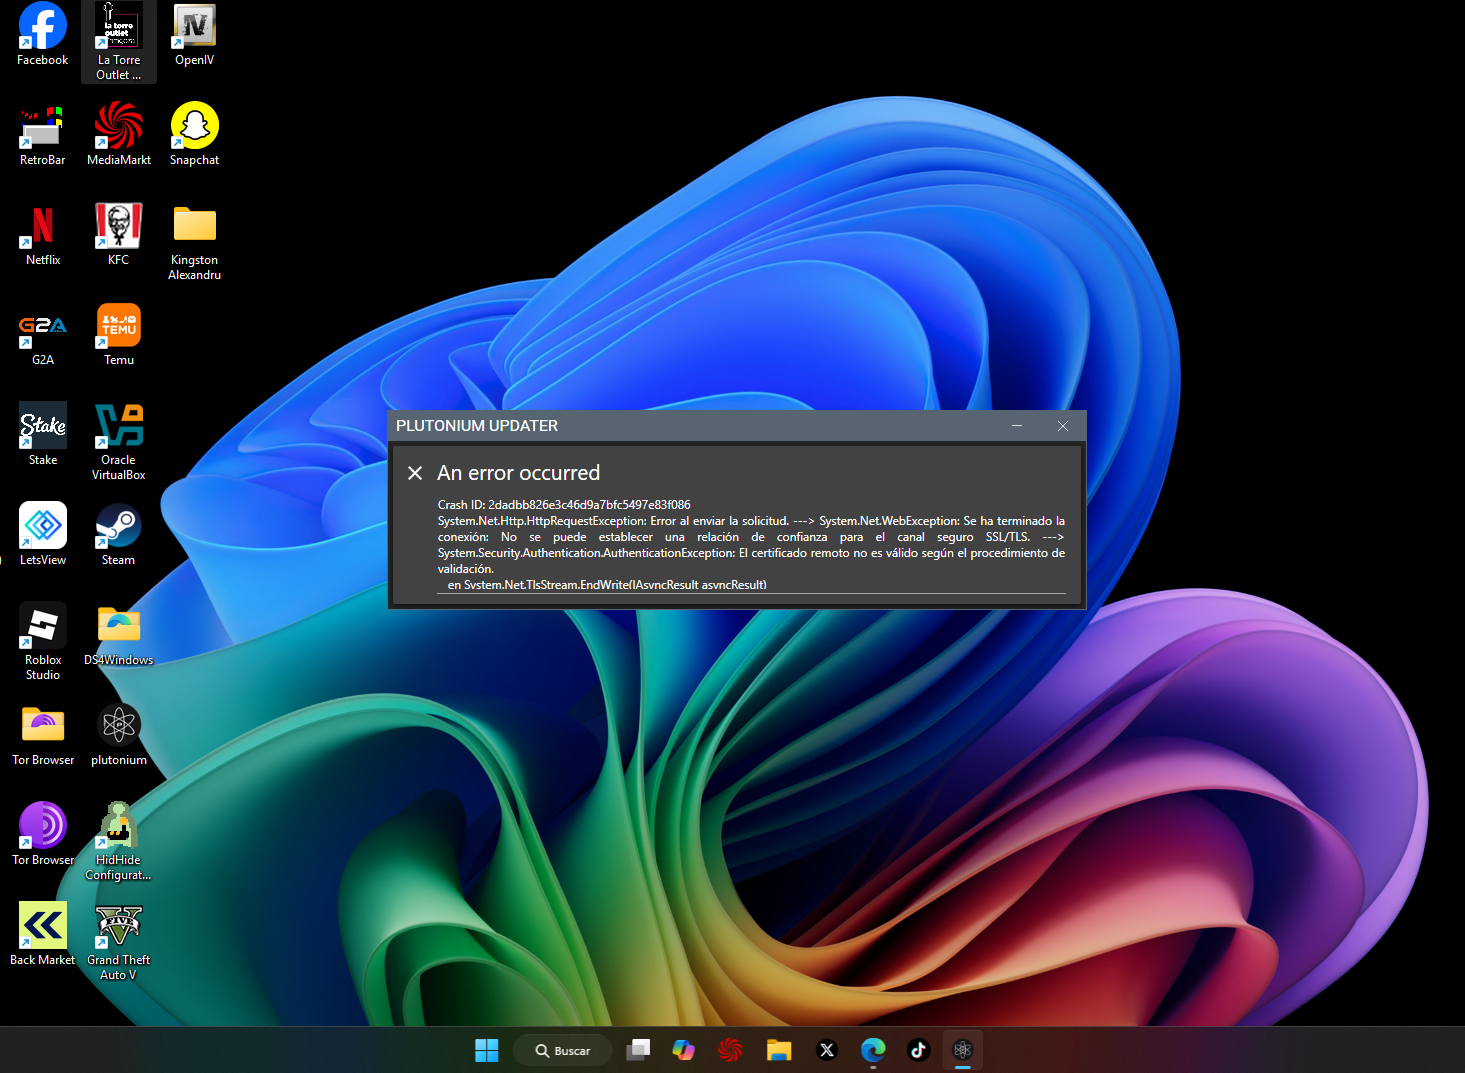Select the LetsView desktop icon

coord(43,536)
